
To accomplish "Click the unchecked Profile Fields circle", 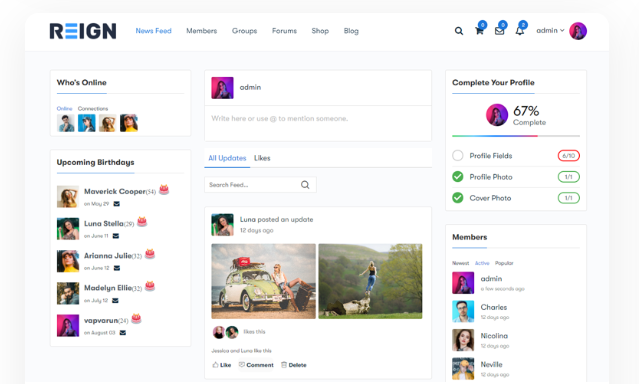I will pos(458,156).
